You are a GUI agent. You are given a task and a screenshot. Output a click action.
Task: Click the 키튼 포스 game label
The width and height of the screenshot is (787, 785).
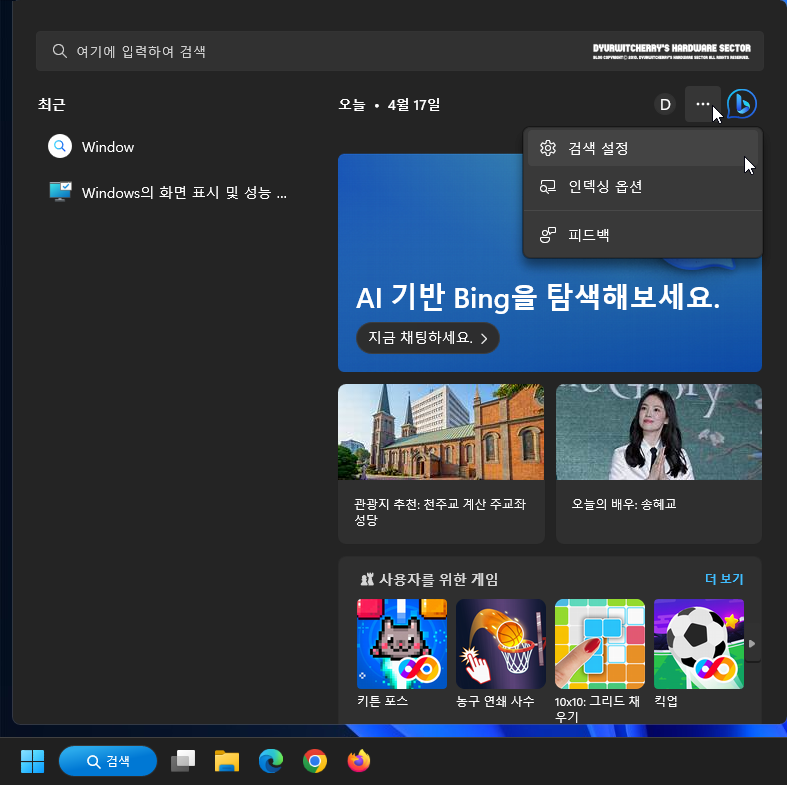pos(382,701)
